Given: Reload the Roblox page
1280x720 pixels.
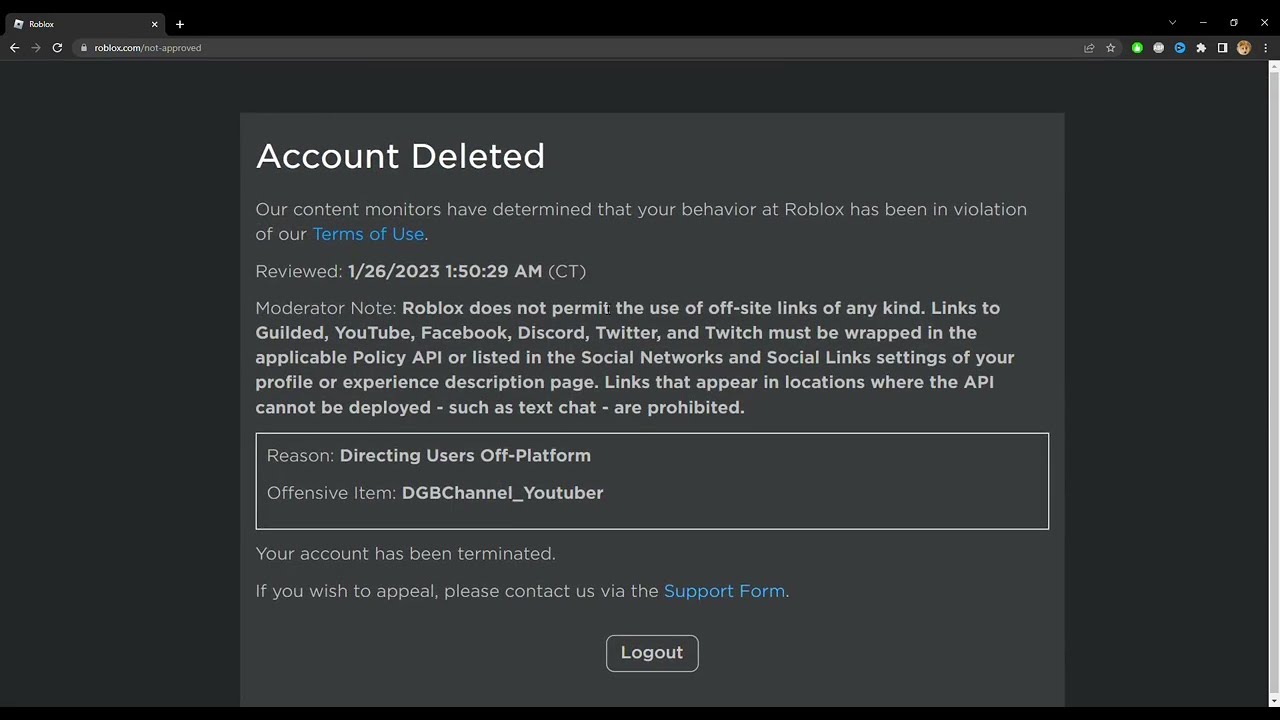Looking at the screenshot, I should 57,48.
